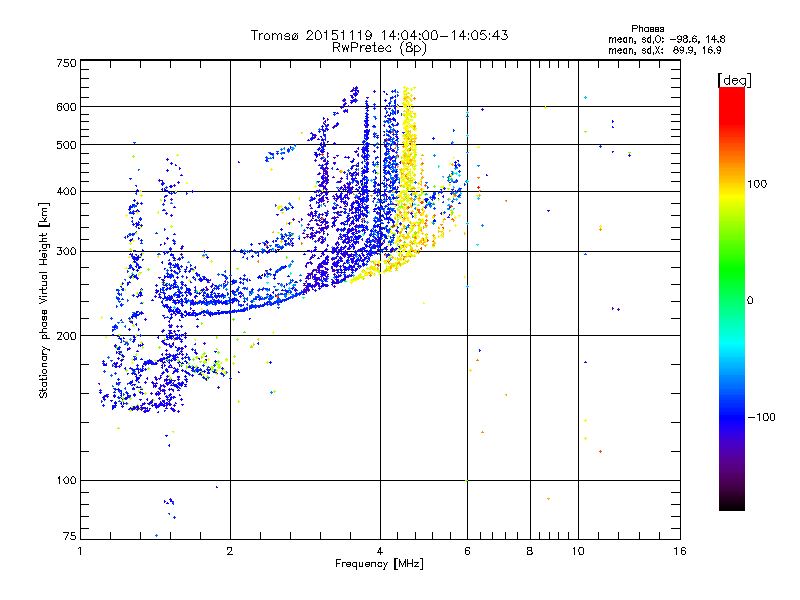Click the yellow X-mode trace above 600 km
This screenshot has height=600, width=800.
click(x=408, y=96)
